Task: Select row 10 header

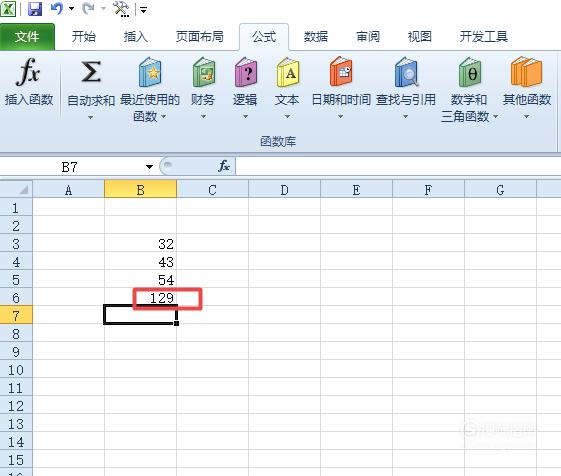Action: pyautogui.click(x=16, y=369)
